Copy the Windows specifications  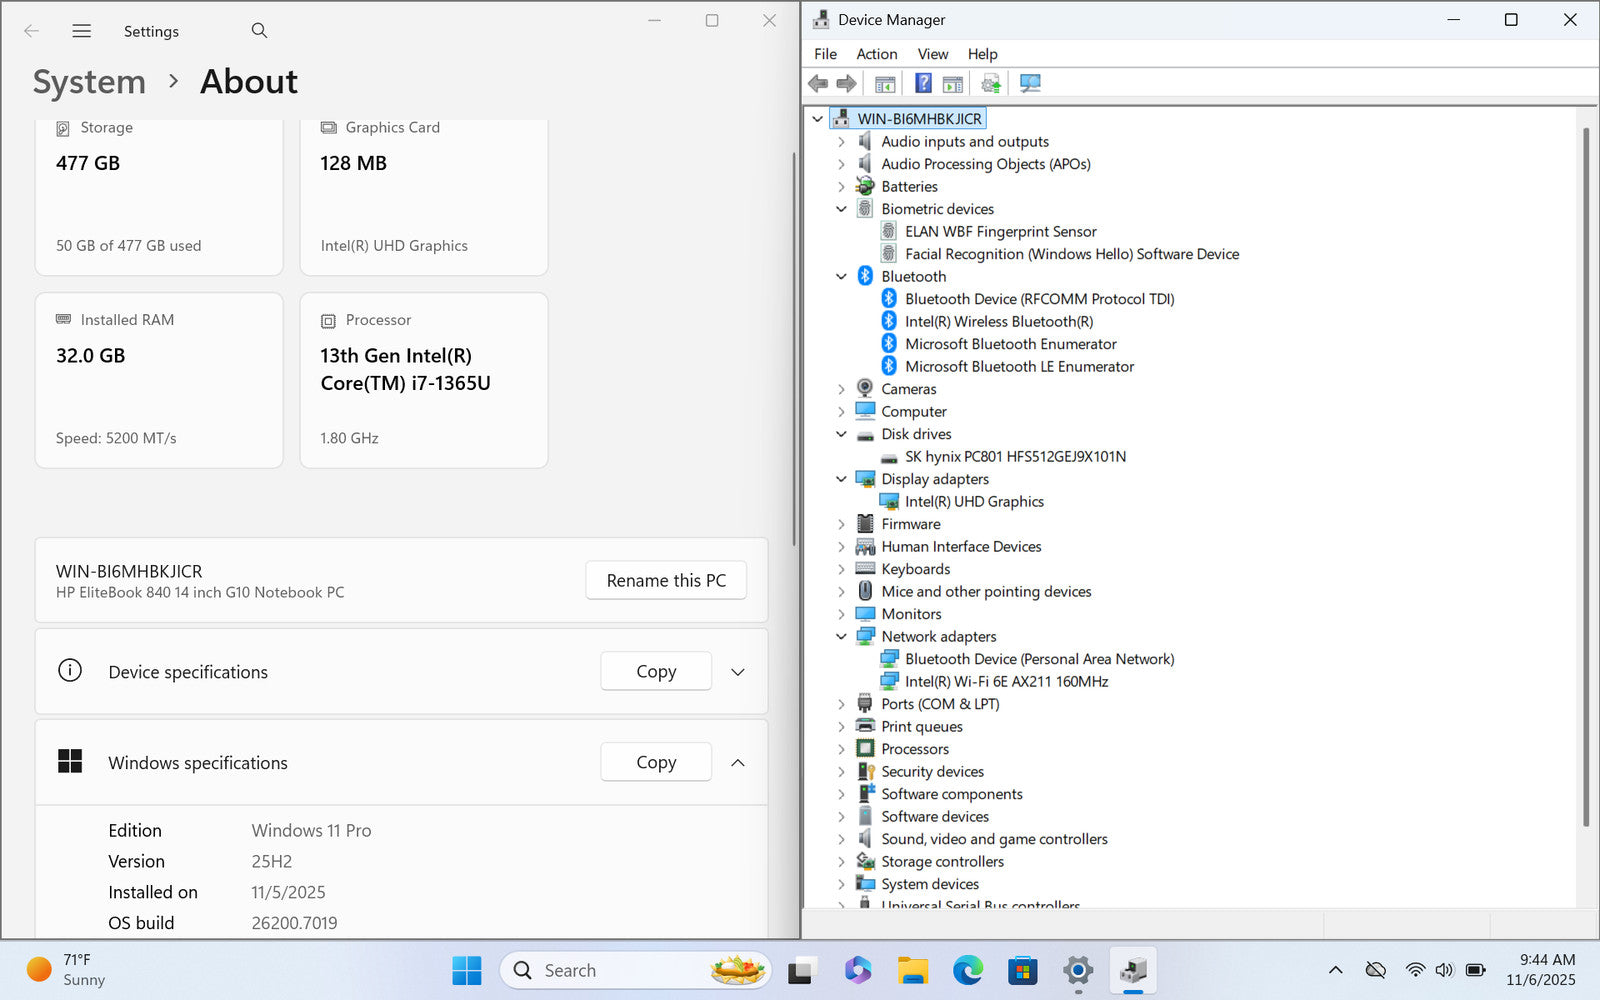(x=656, y=762)
